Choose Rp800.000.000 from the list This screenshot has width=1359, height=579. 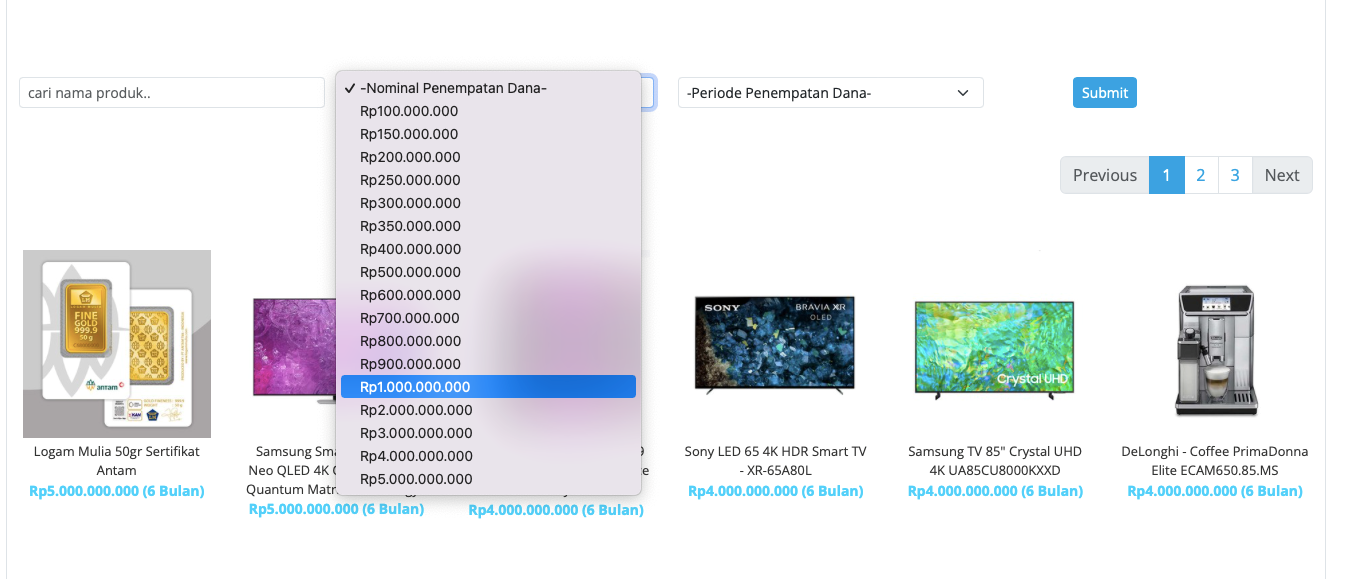pyautogui.click(x=488, y=341)
